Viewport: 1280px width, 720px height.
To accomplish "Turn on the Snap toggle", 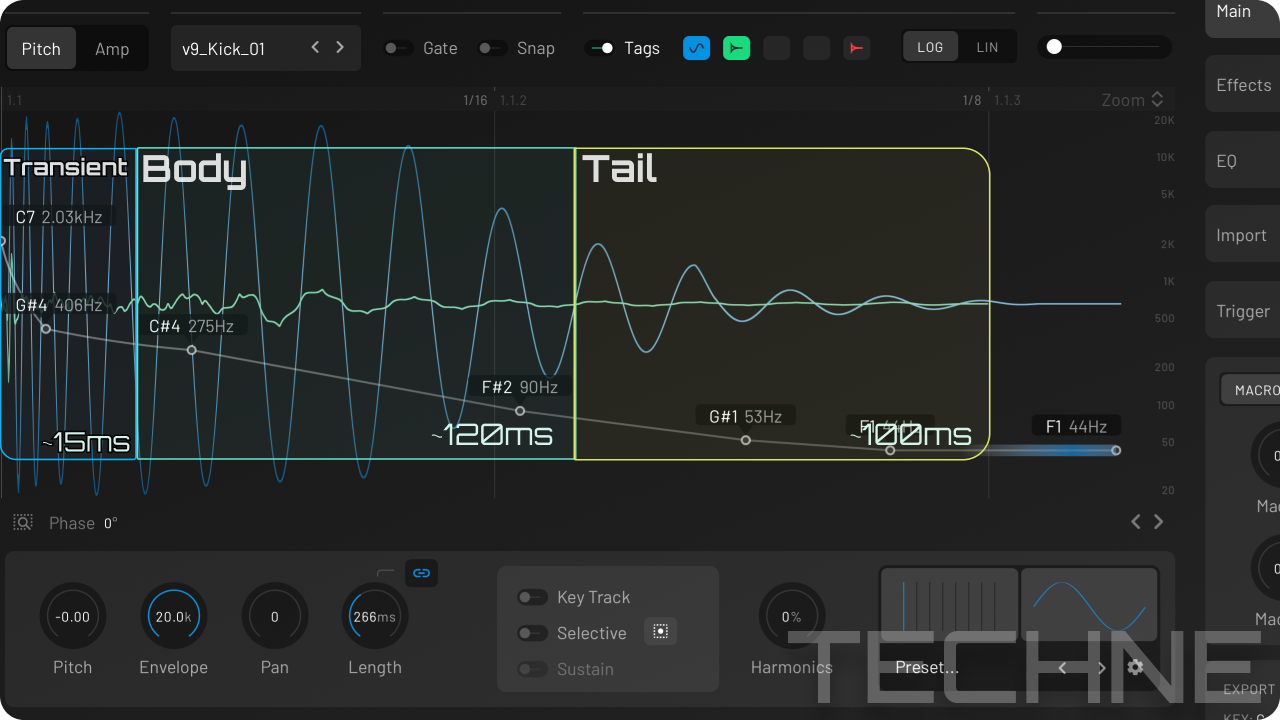I will coord(492,48).
